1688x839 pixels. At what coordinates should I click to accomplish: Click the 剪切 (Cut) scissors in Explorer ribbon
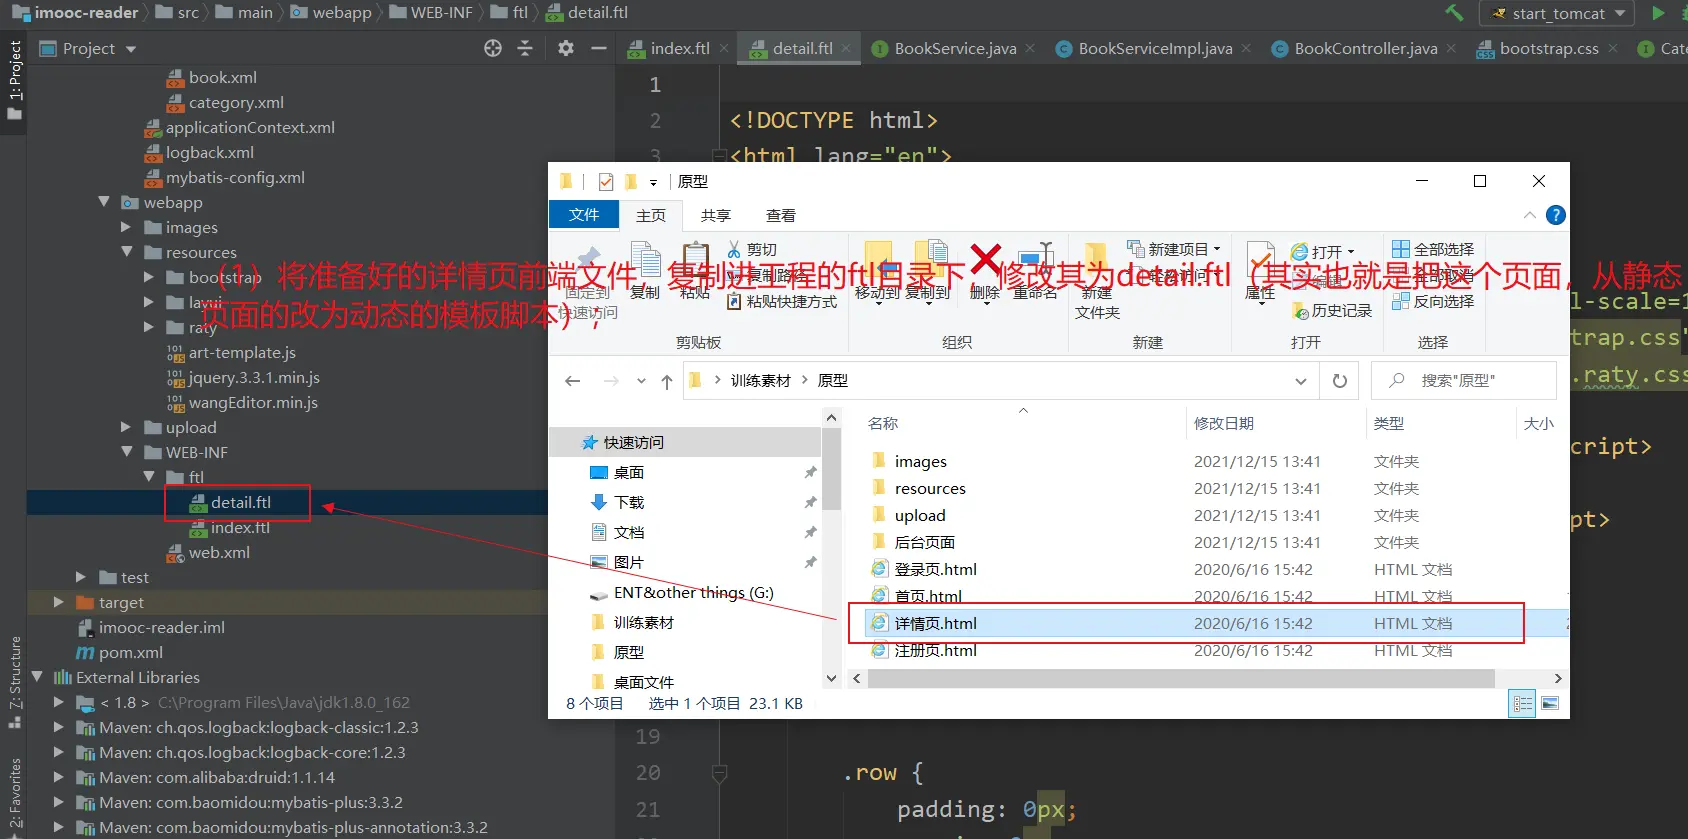click(x=752, y=249)
